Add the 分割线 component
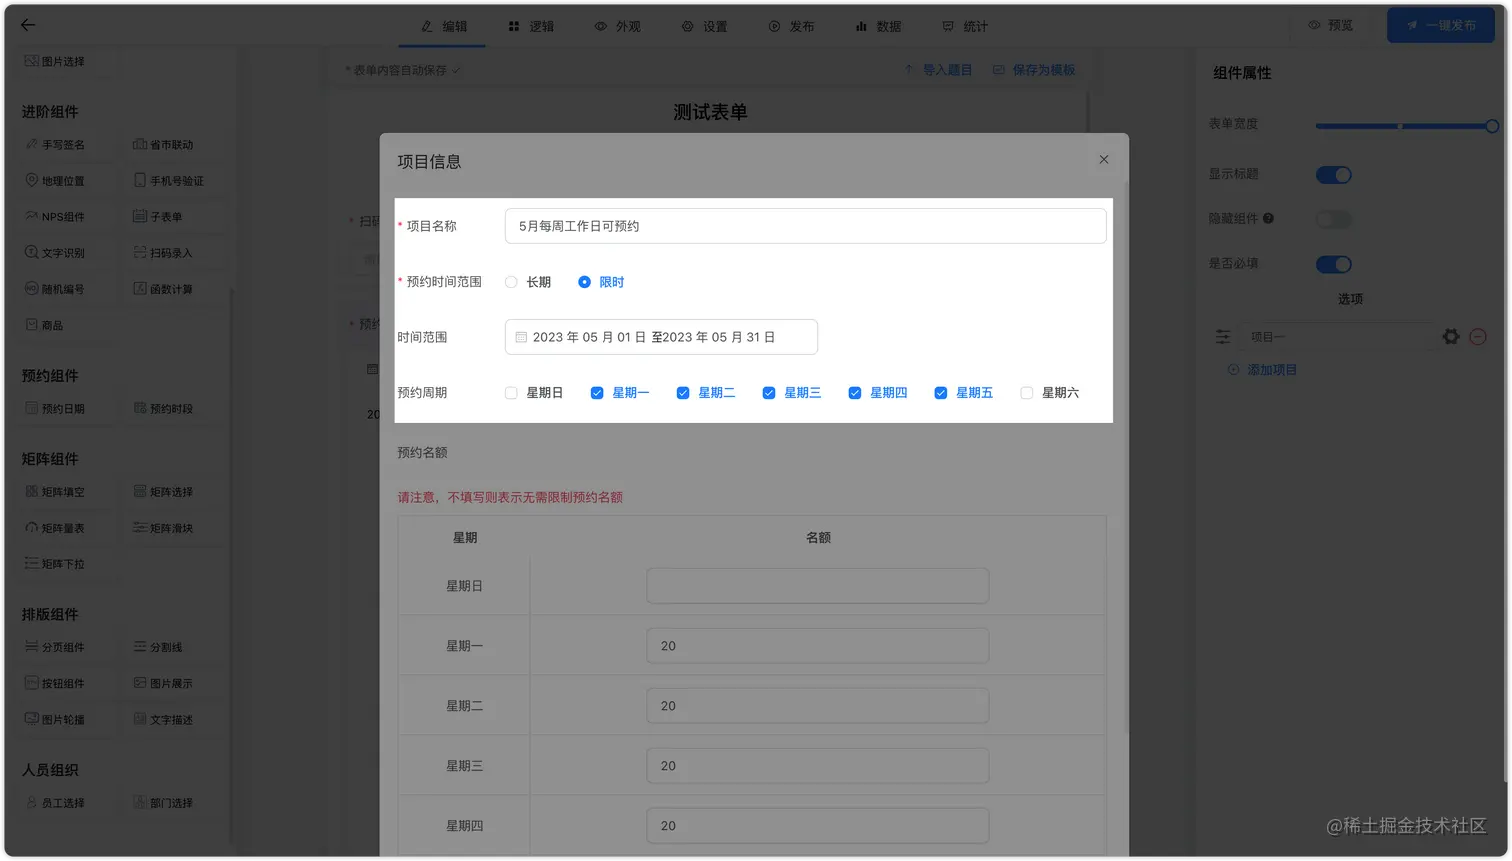 [x=158, y=648]
